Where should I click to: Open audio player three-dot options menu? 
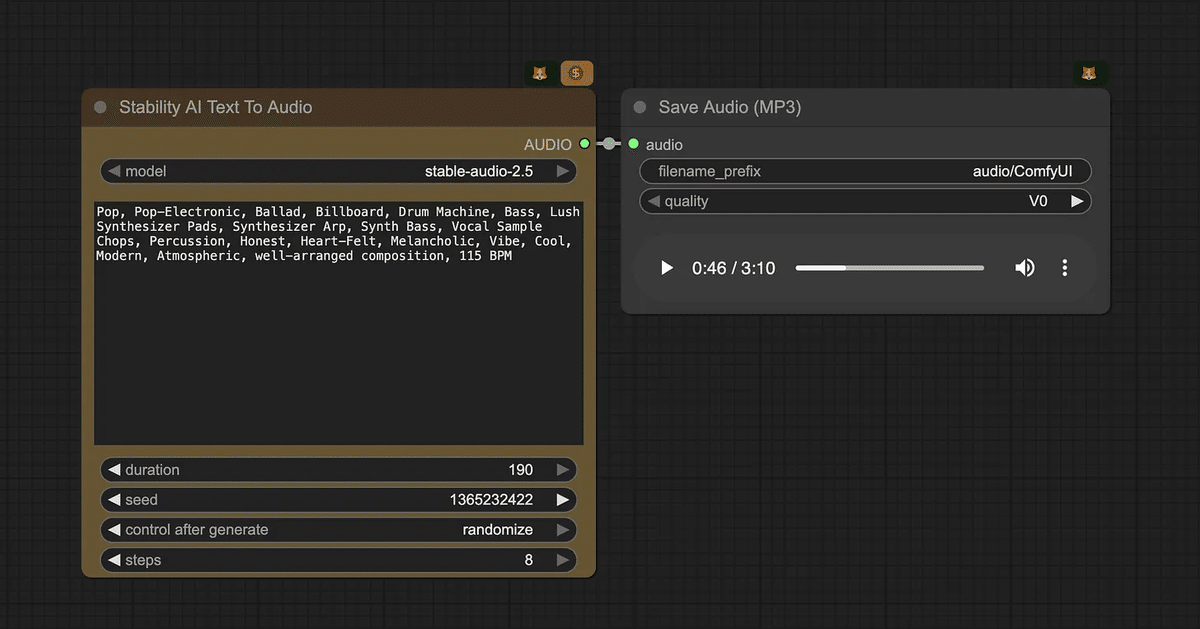coord(1065,268)
